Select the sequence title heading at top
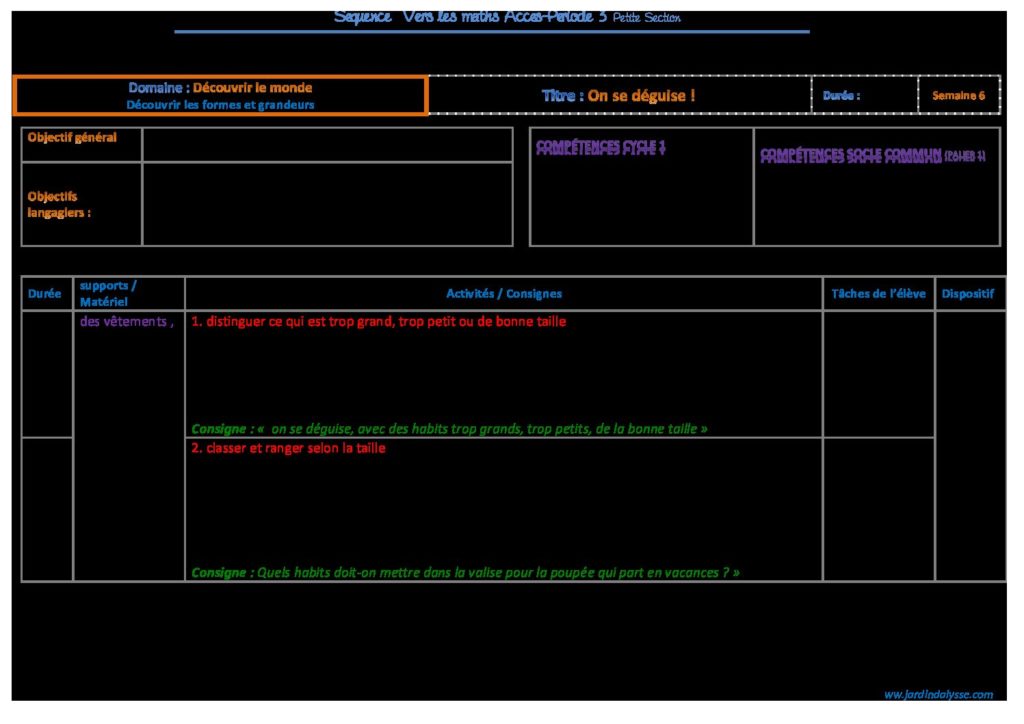 [507, 17]
